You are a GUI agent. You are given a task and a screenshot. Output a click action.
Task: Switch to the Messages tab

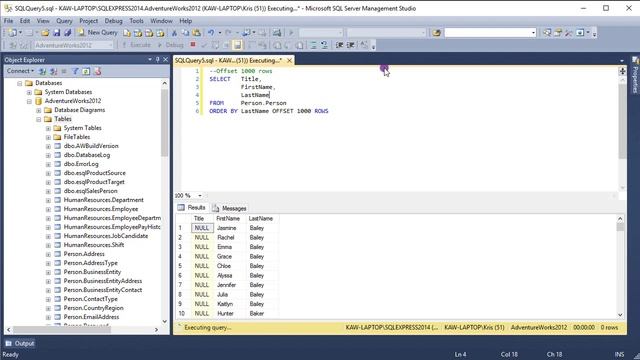coord(229,208)
